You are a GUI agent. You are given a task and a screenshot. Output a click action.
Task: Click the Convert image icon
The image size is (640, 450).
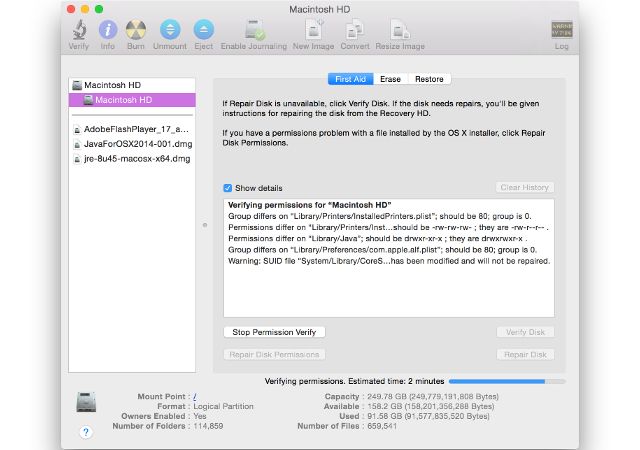[x=354, y=30]
